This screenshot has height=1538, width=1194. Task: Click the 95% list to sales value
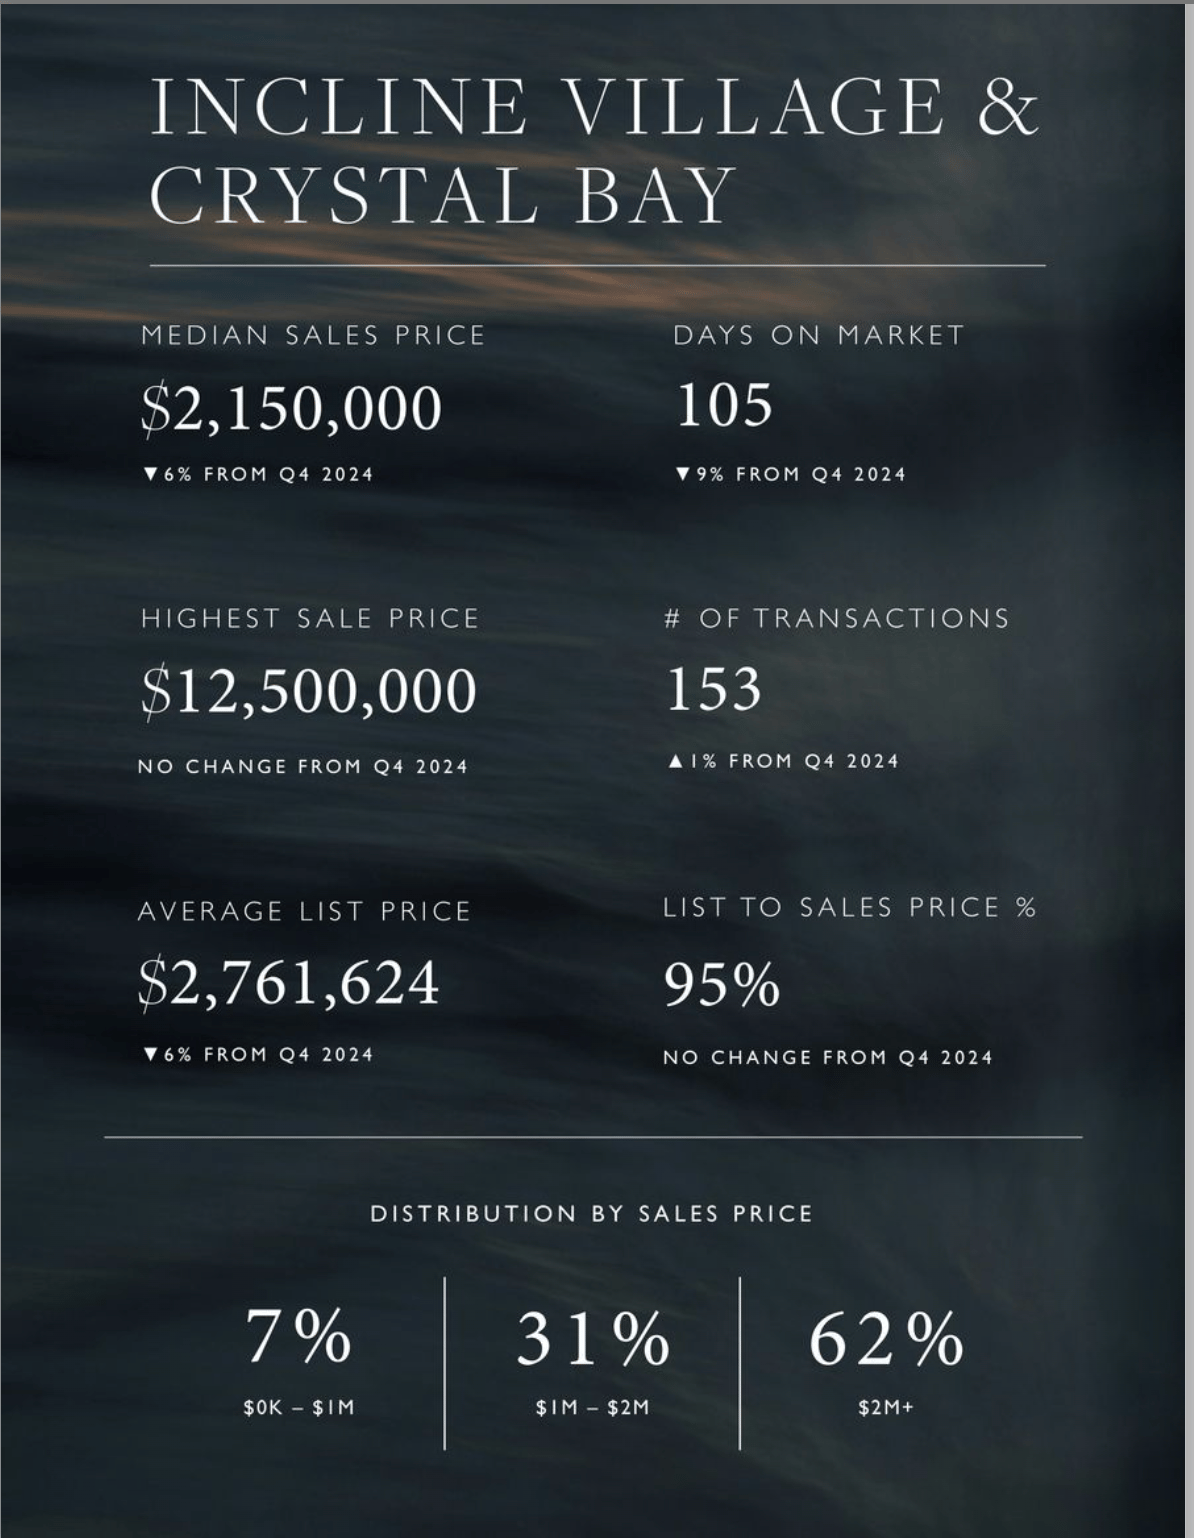(x=721, y=985)
